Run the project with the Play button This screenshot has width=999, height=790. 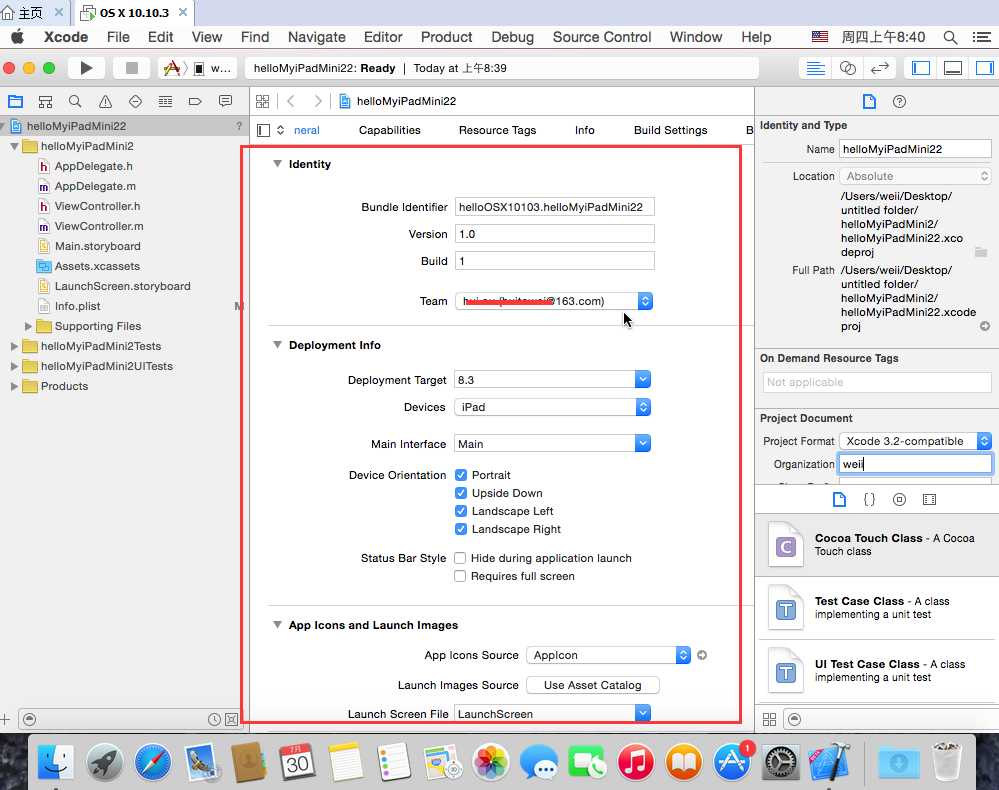click(x=87, y=68)
